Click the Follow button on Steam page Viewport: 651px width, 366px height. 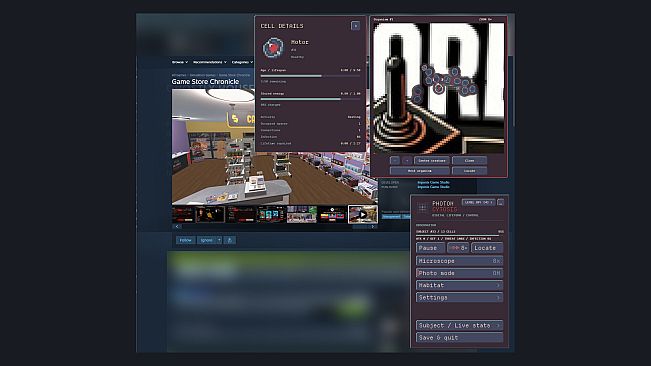coord(186,240)
